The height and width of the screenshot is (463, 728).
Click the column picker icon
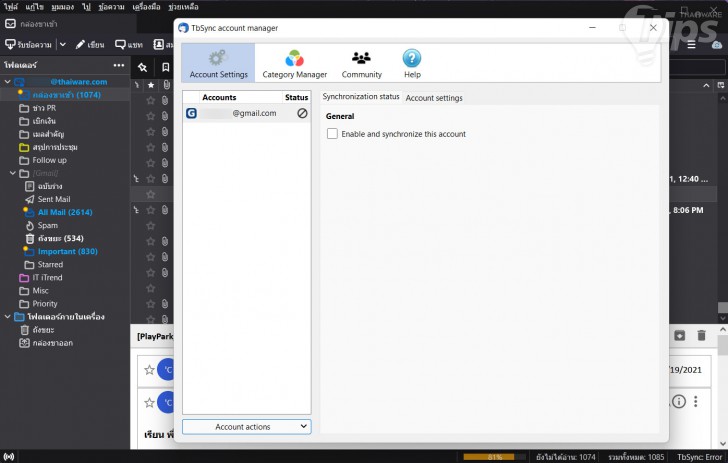pos(721,85)
